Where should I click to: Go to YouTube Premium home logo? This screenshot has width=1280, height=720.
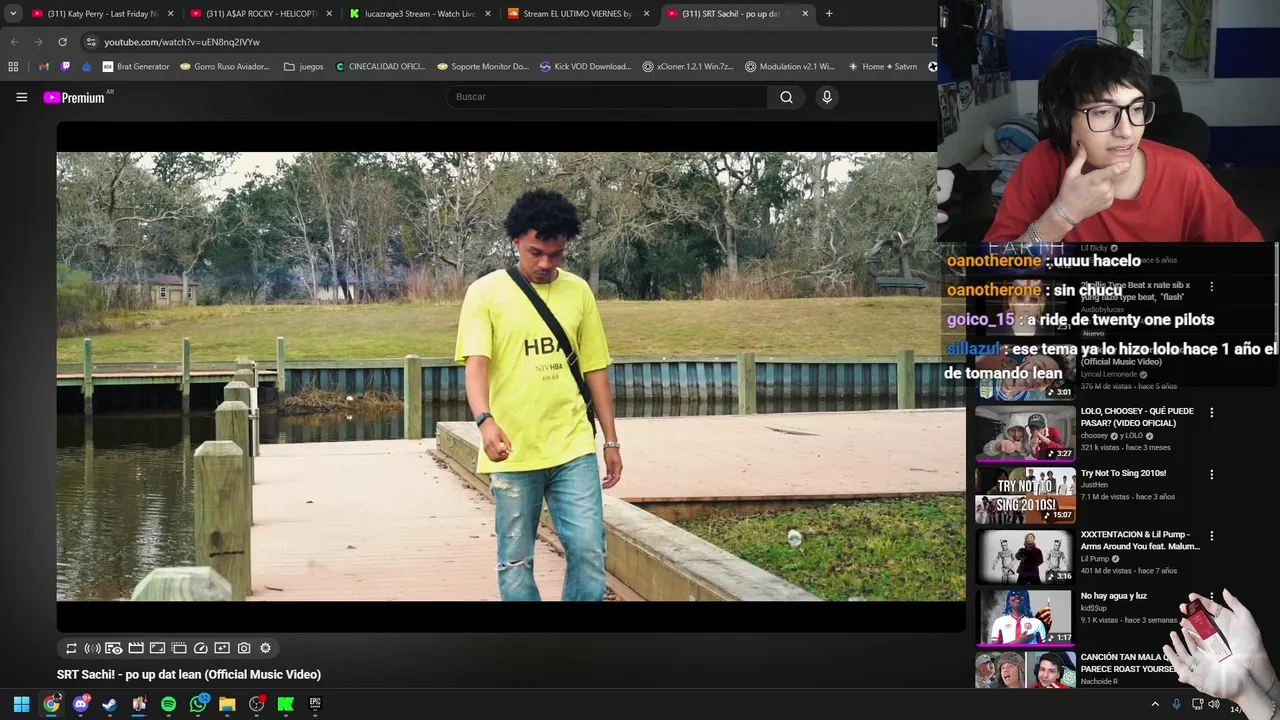[x=76, y=97]
